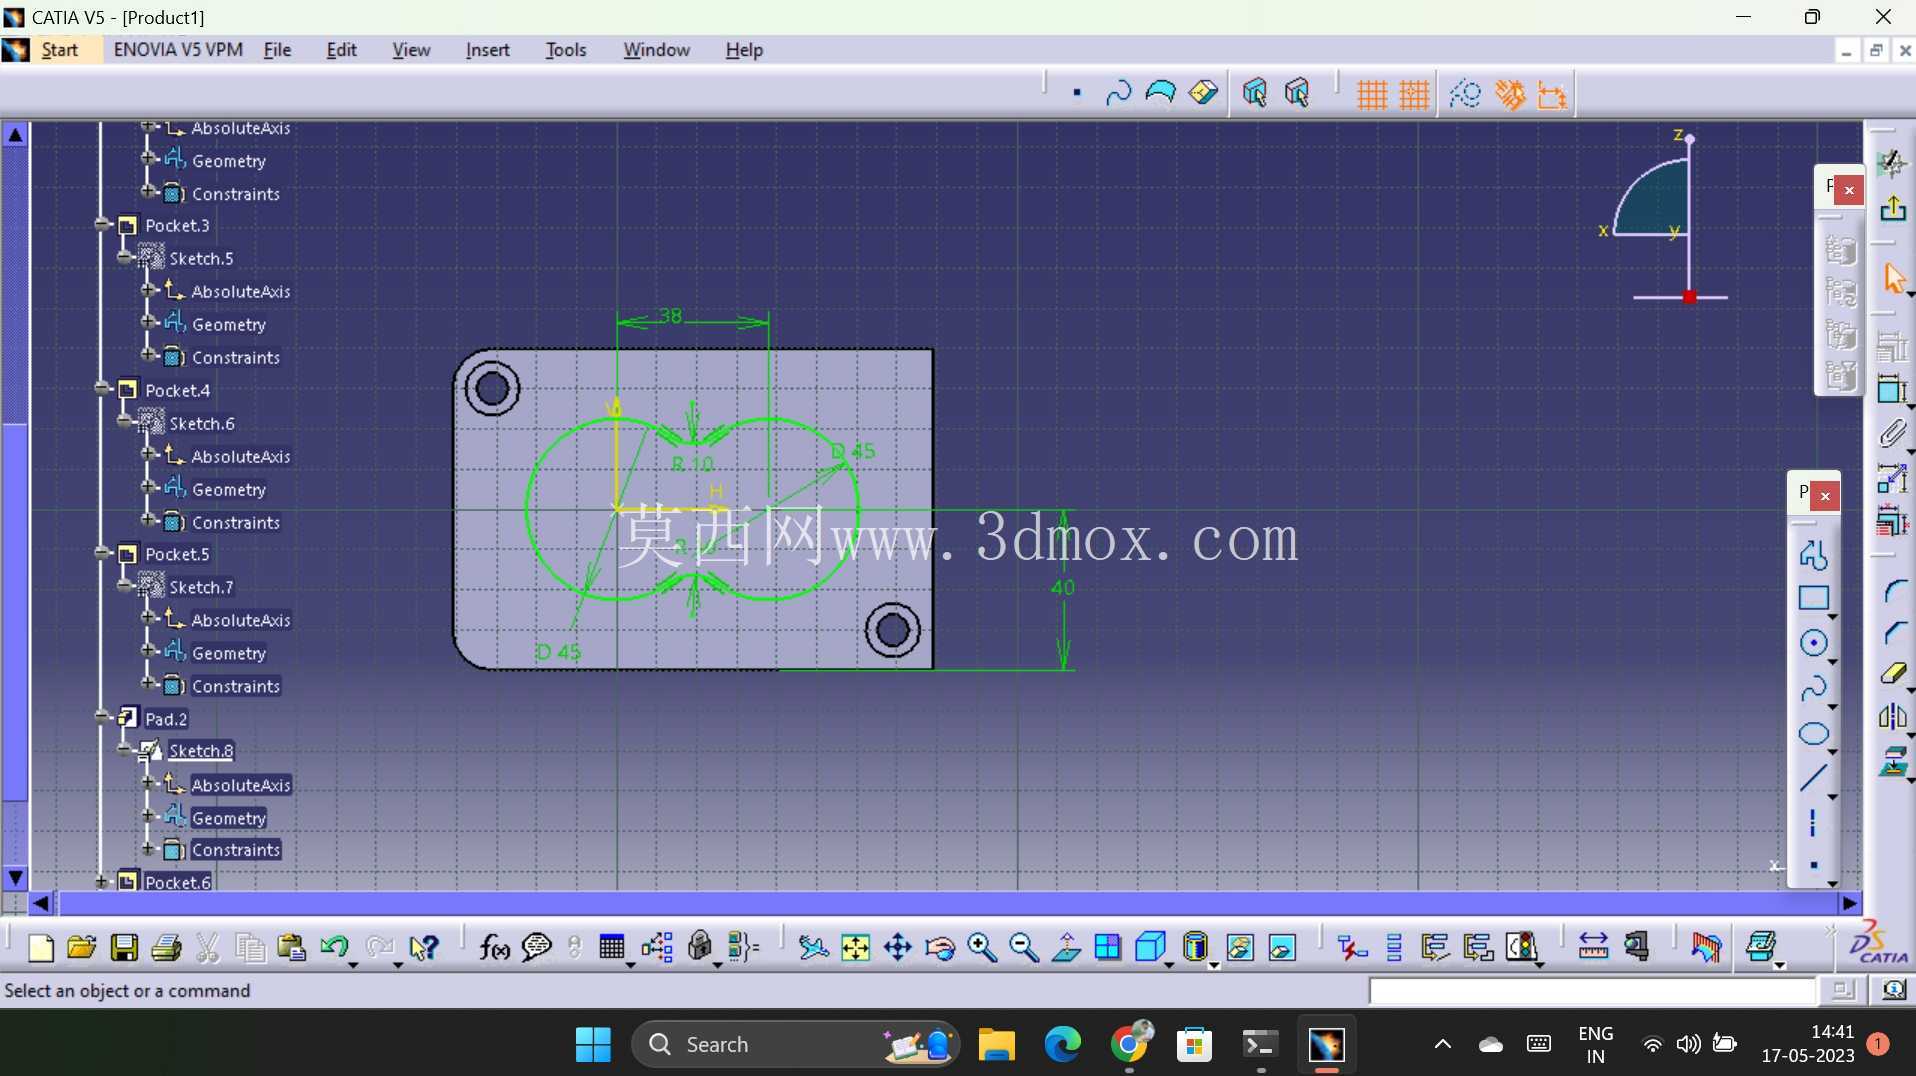
Task: Collapse the Pocket.5 tree node
Action: coord(102,553)
